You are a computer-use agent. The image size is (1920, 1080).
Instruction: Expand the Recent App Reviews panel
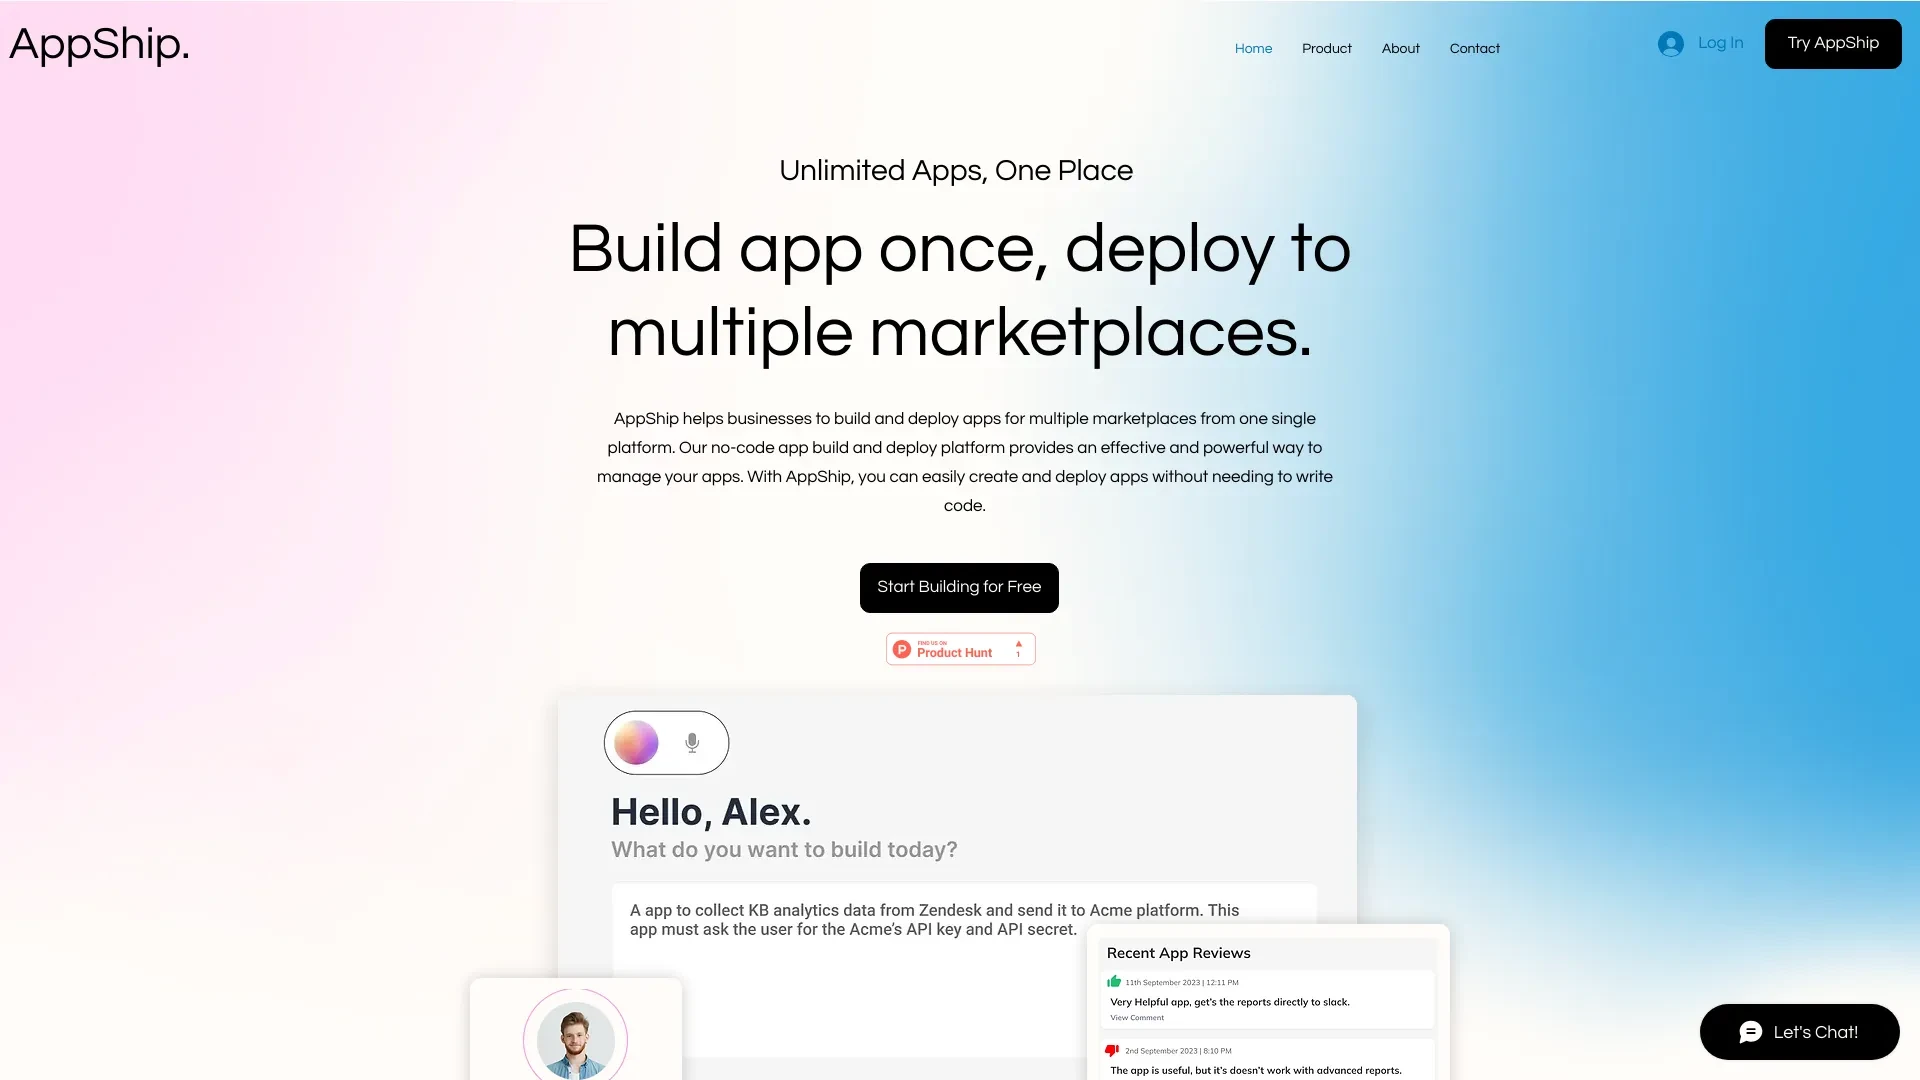click(1180, 951)
